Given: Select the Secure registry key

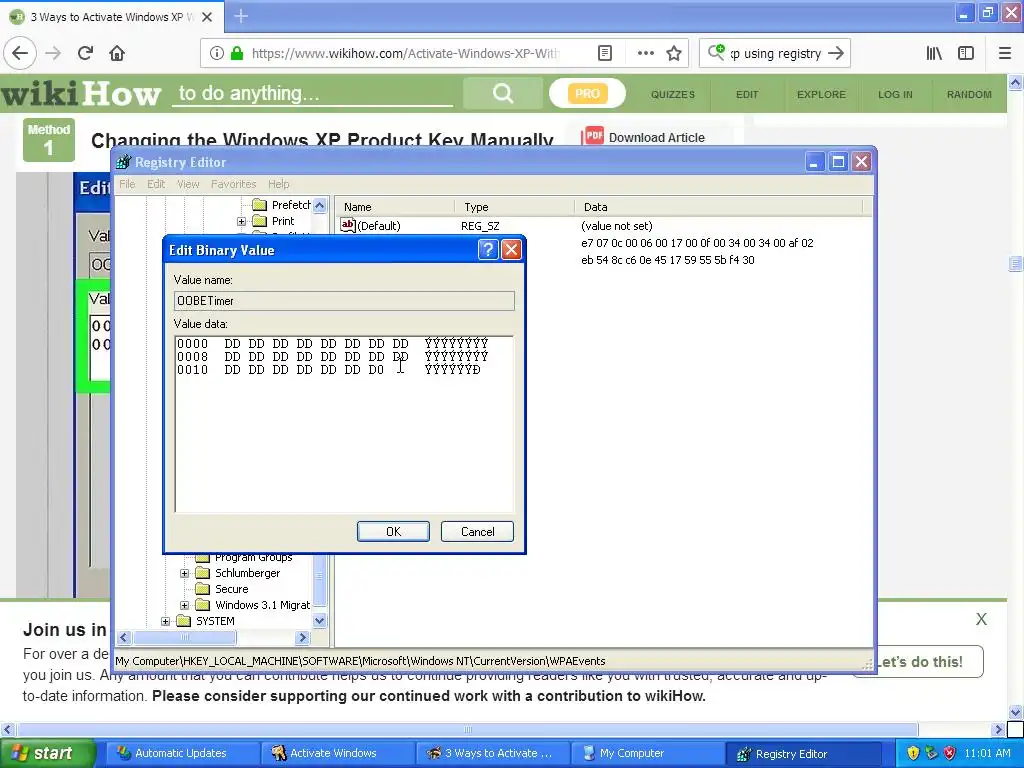Looking at the screenshot, I should pyautogui.click(x=231, y=589).
